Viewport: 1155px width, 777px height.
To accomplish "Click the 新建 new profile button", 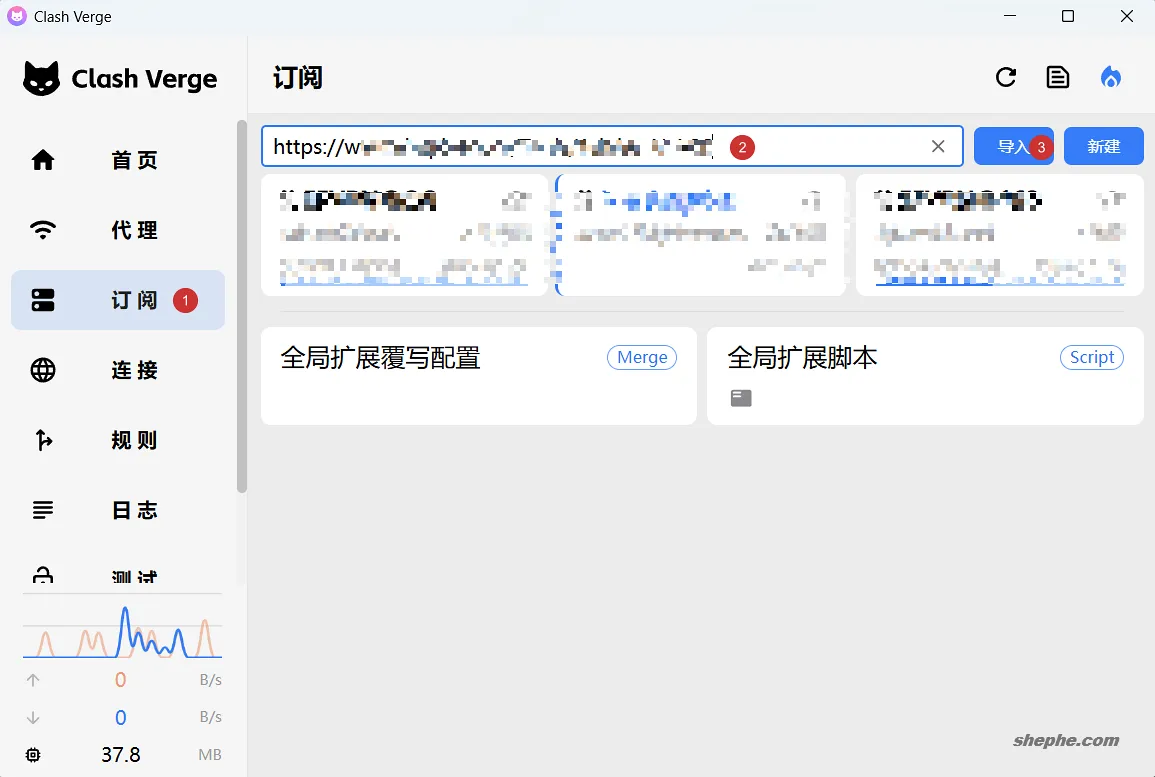I will [1103, 146].
